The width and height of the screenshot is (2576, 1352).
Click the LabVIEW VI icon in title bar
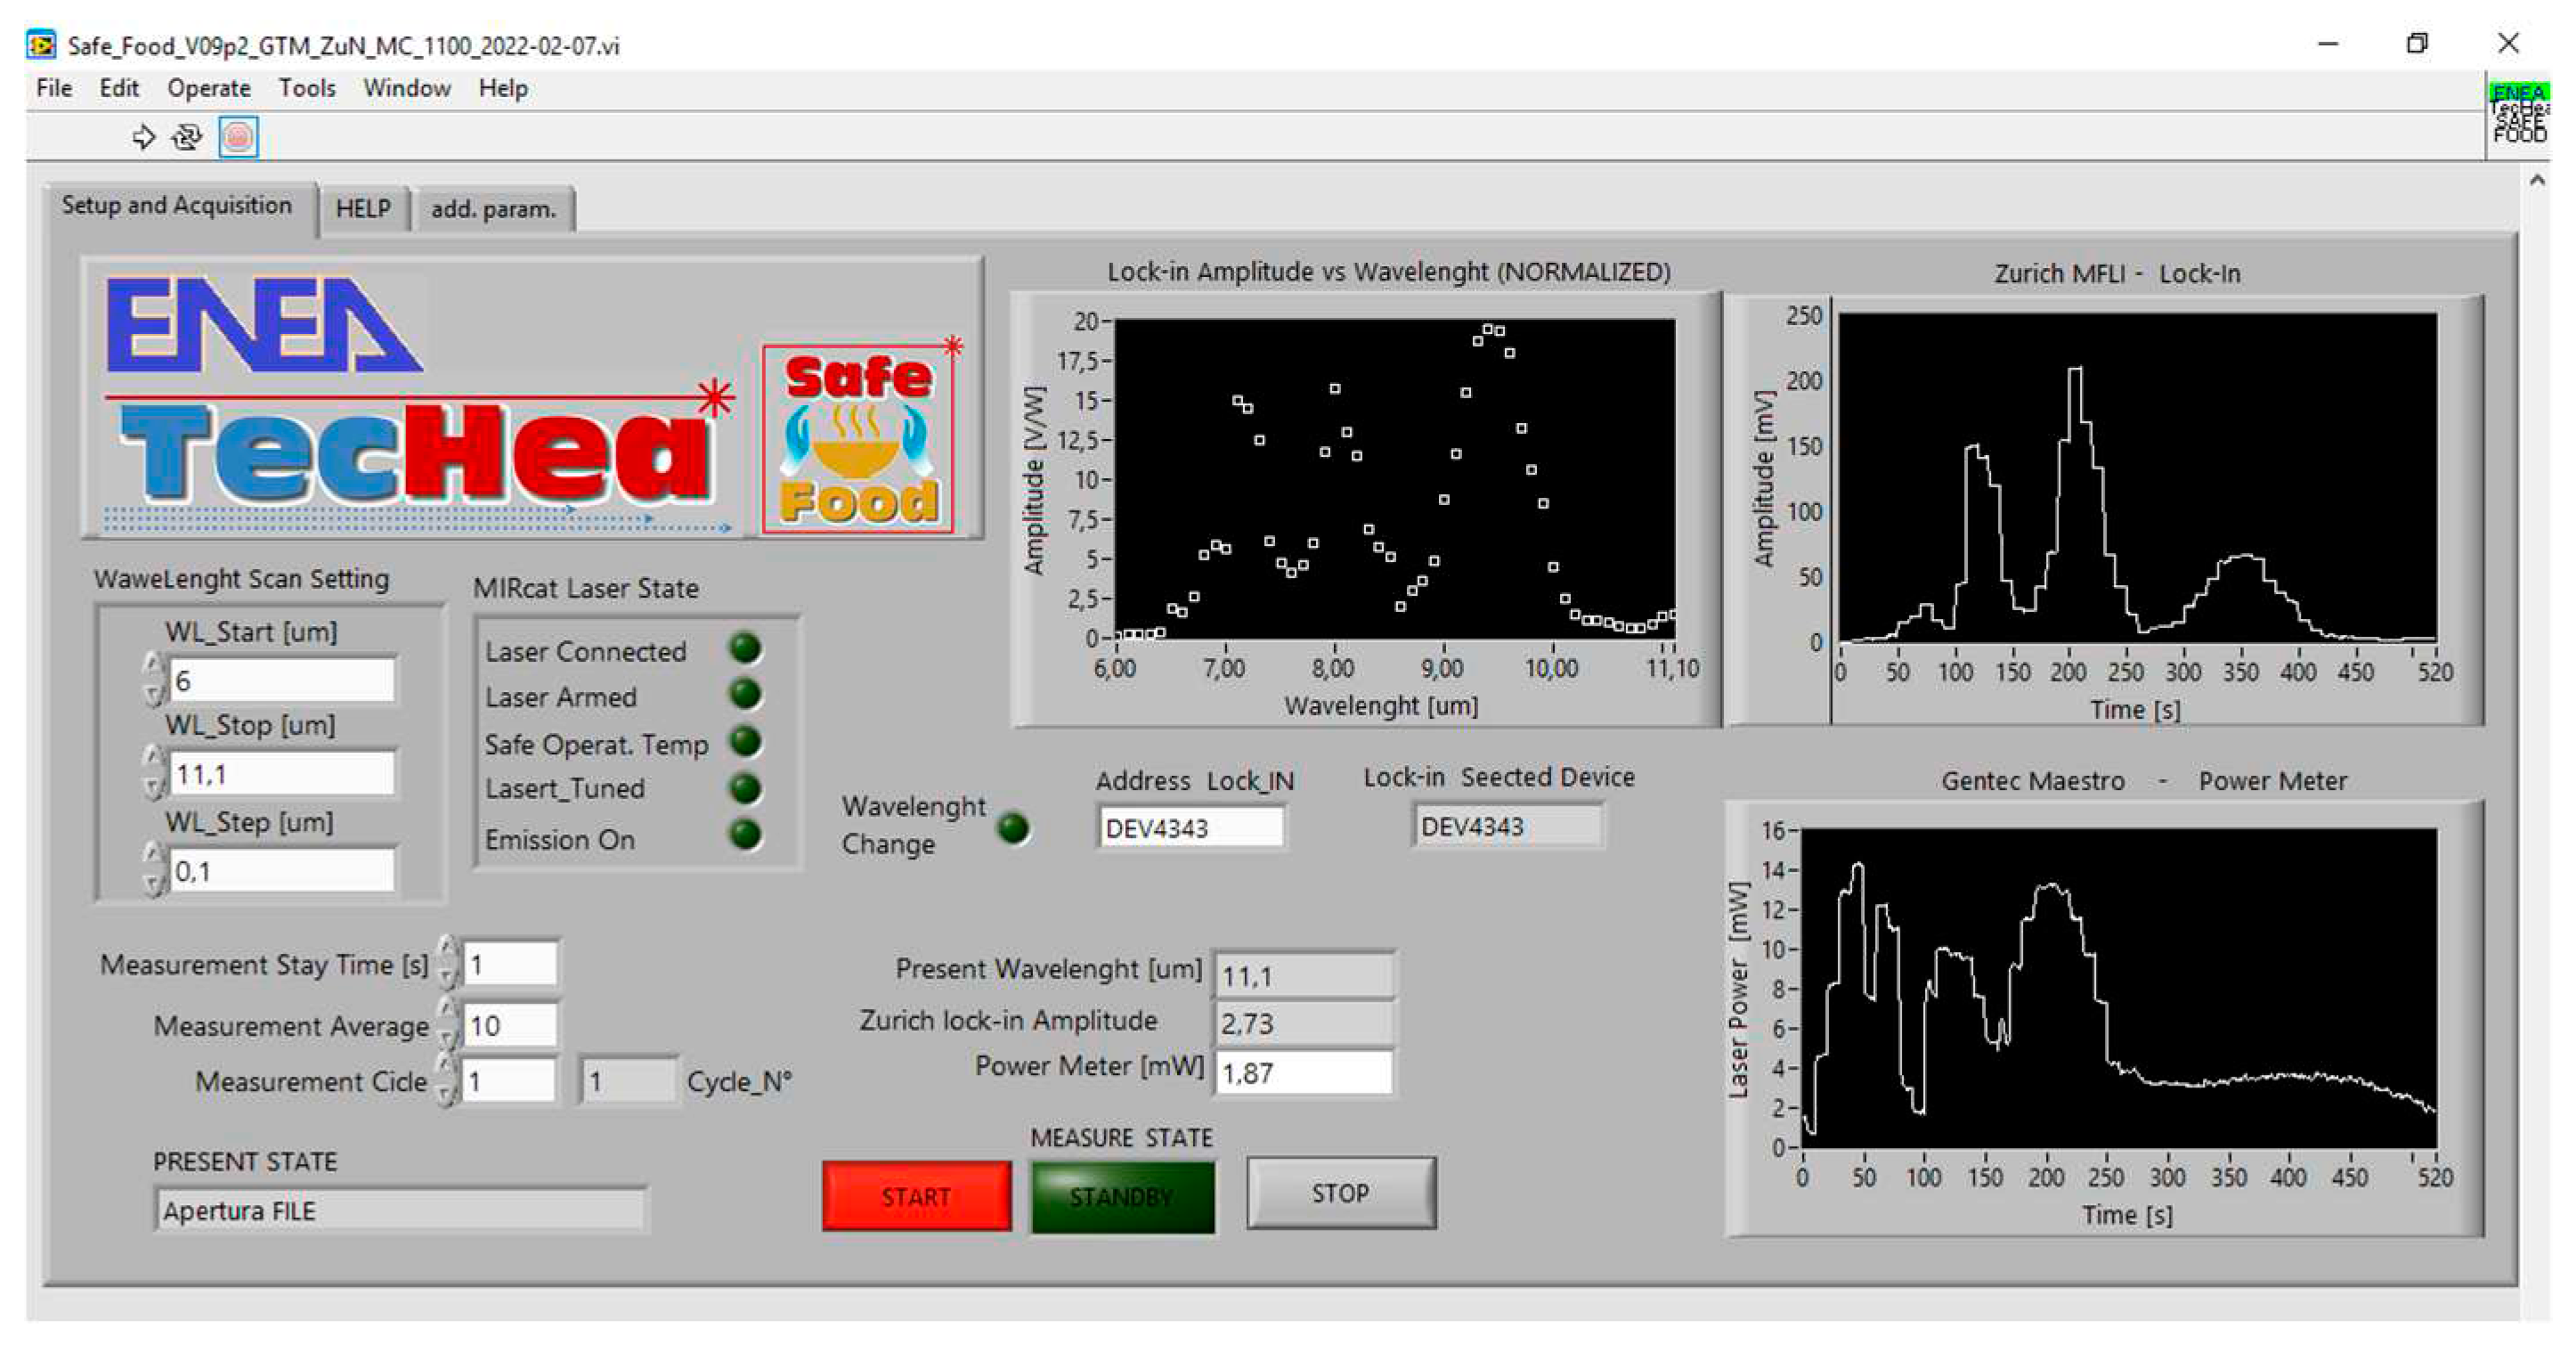pyautogui.click(x=41, y=45)
